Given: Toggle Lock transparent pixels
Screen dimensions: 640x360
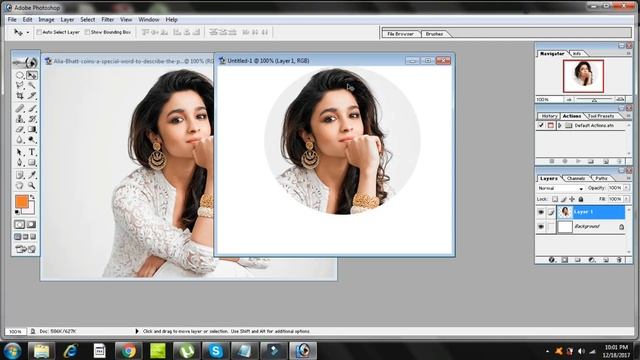Looking at the screenshot, I should (555, 199).
